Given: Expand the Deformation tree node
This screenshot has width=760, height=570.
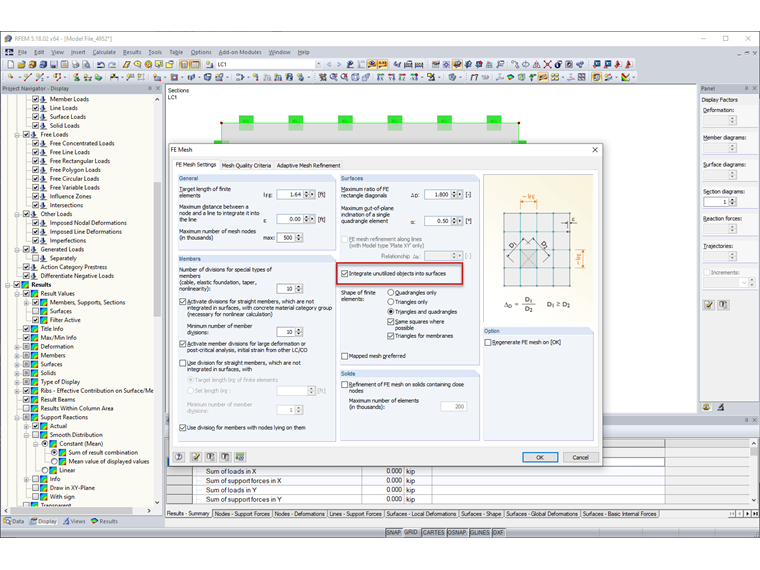Looking at the screenshot, I should [x=17, y=347].
